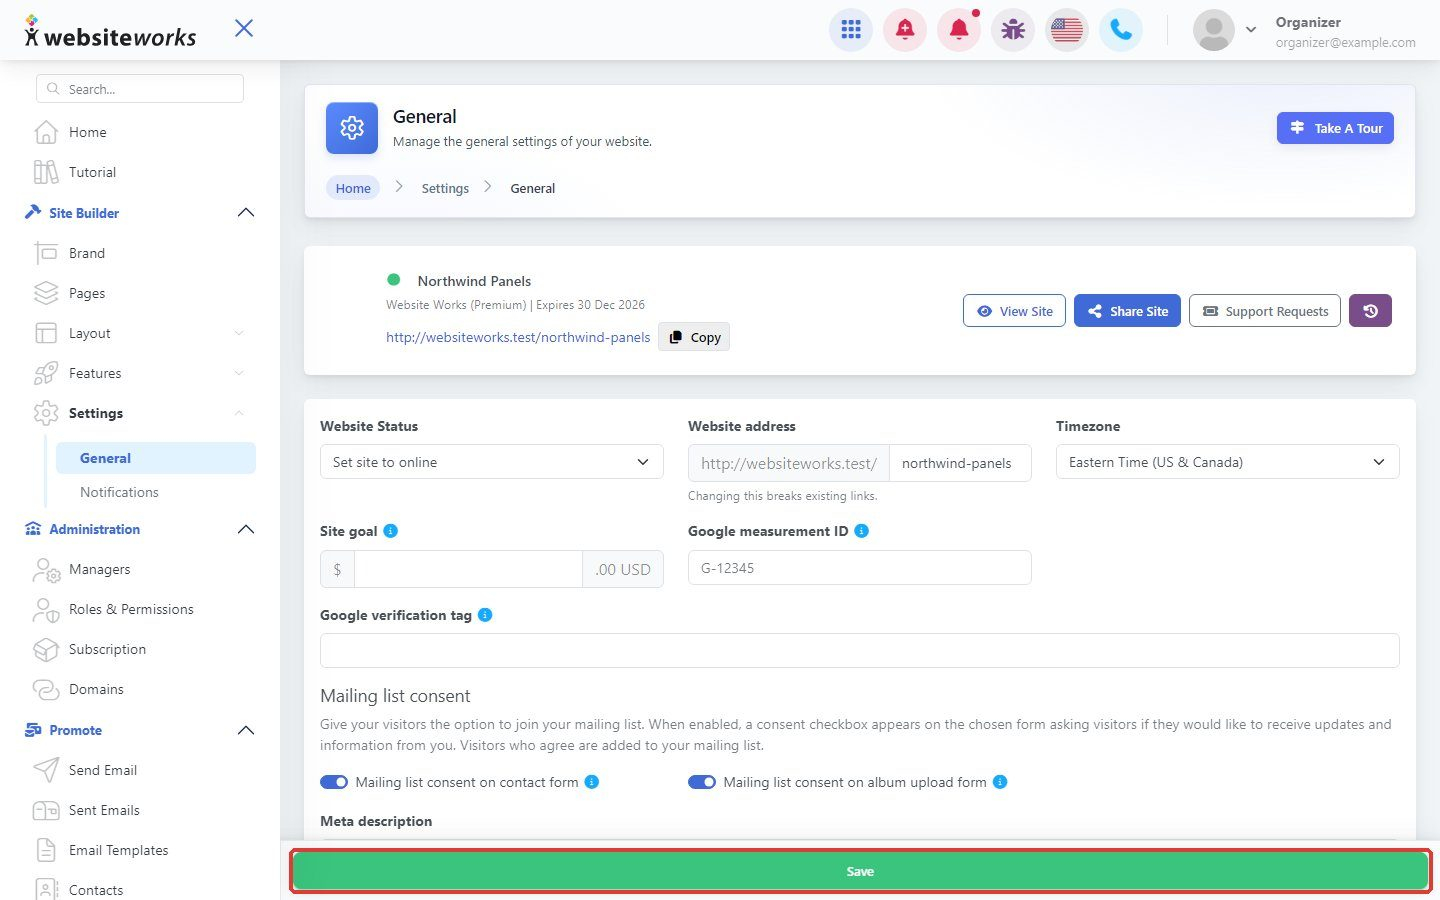Click the Copy URL button

point(694,337)
